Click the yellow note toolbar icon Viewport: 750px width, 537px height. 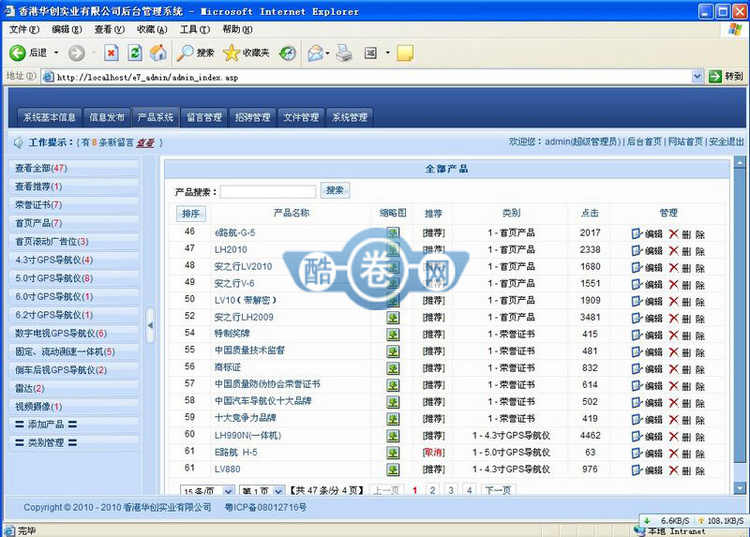pos(405,53)
